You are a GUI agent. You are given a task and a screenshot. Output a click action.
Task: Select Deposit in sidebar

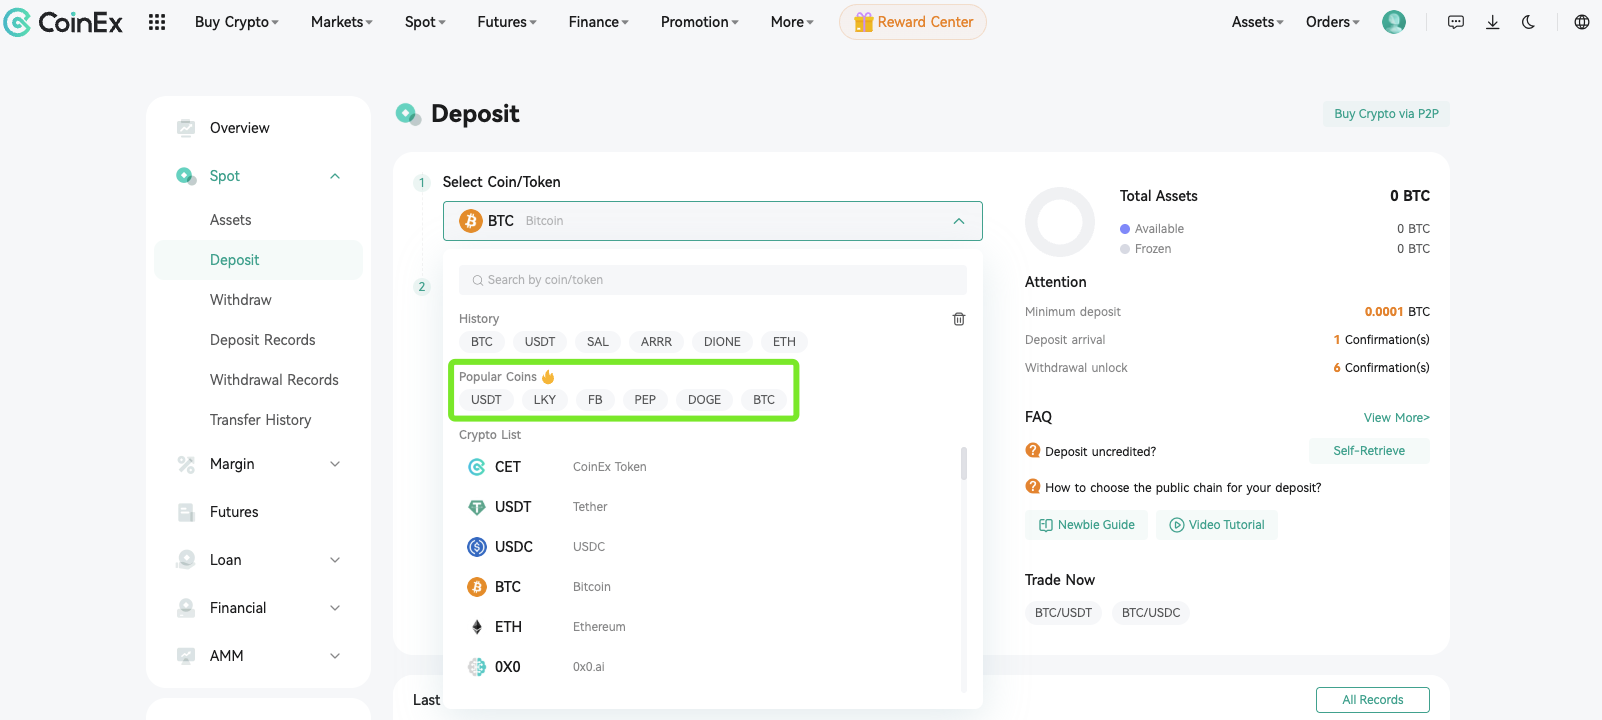258,260
